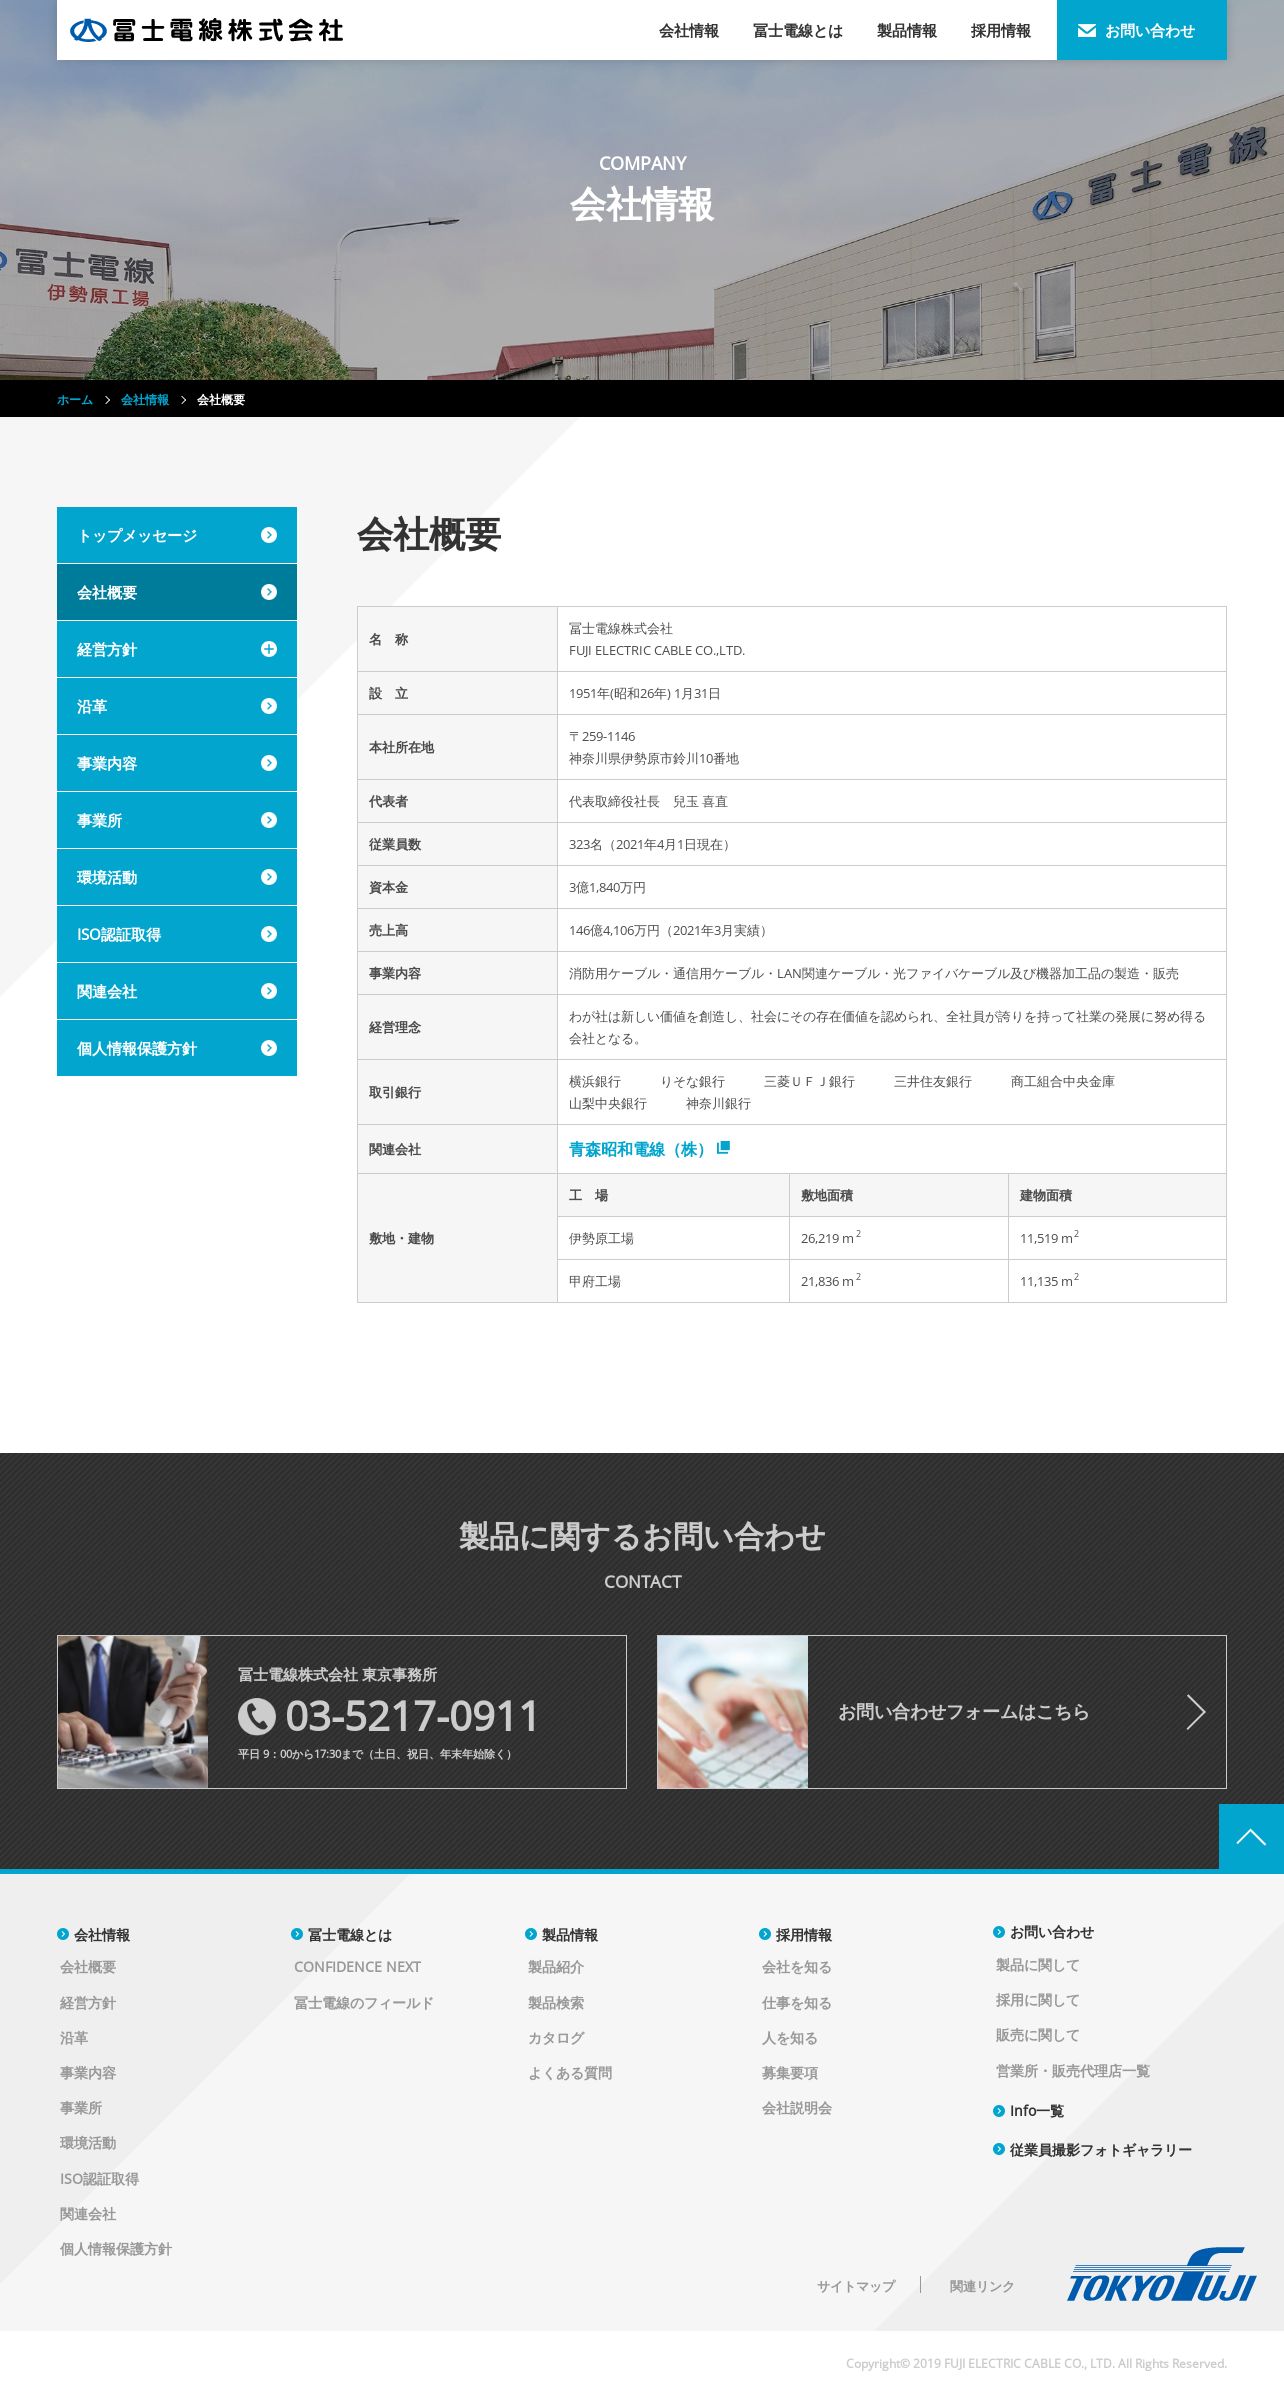
Task: Click bullet icon next to footer 採用情報
Action: (x=765, y=1934)
